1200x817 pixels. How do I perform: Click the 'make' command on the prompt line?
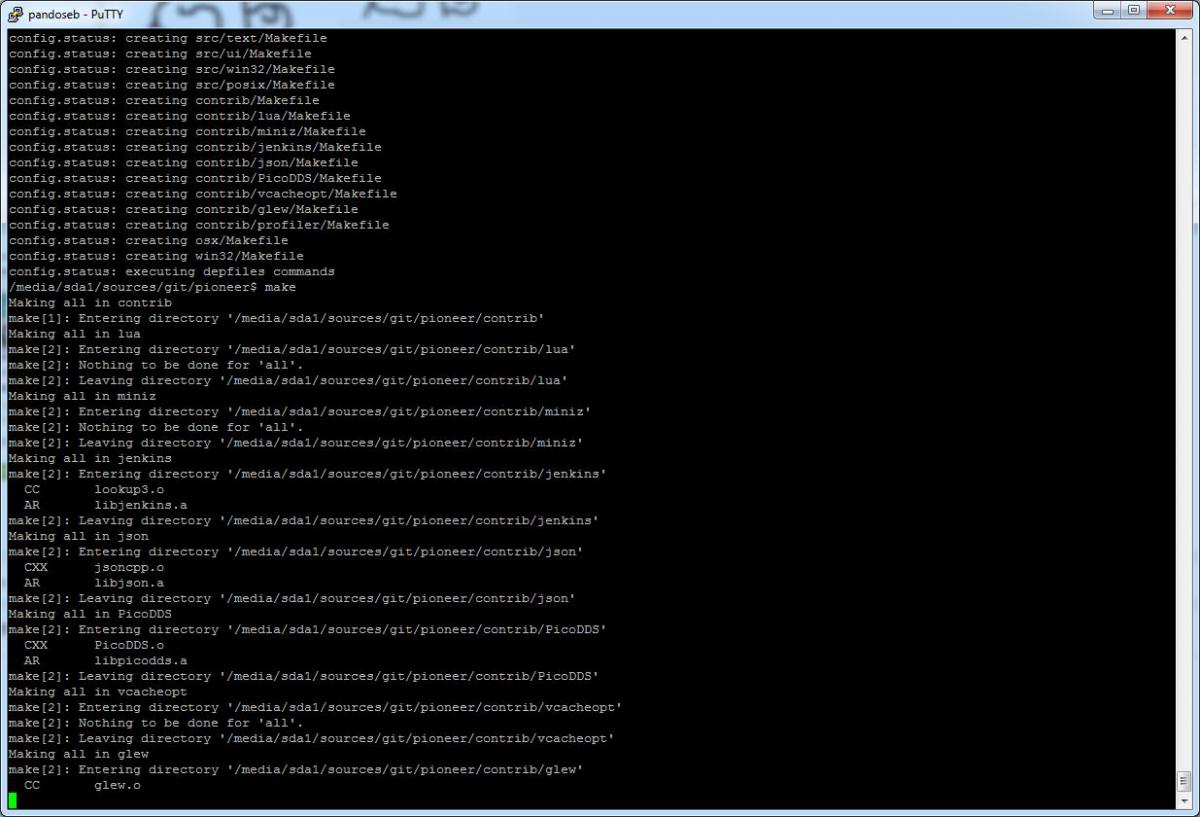point(280,287)
